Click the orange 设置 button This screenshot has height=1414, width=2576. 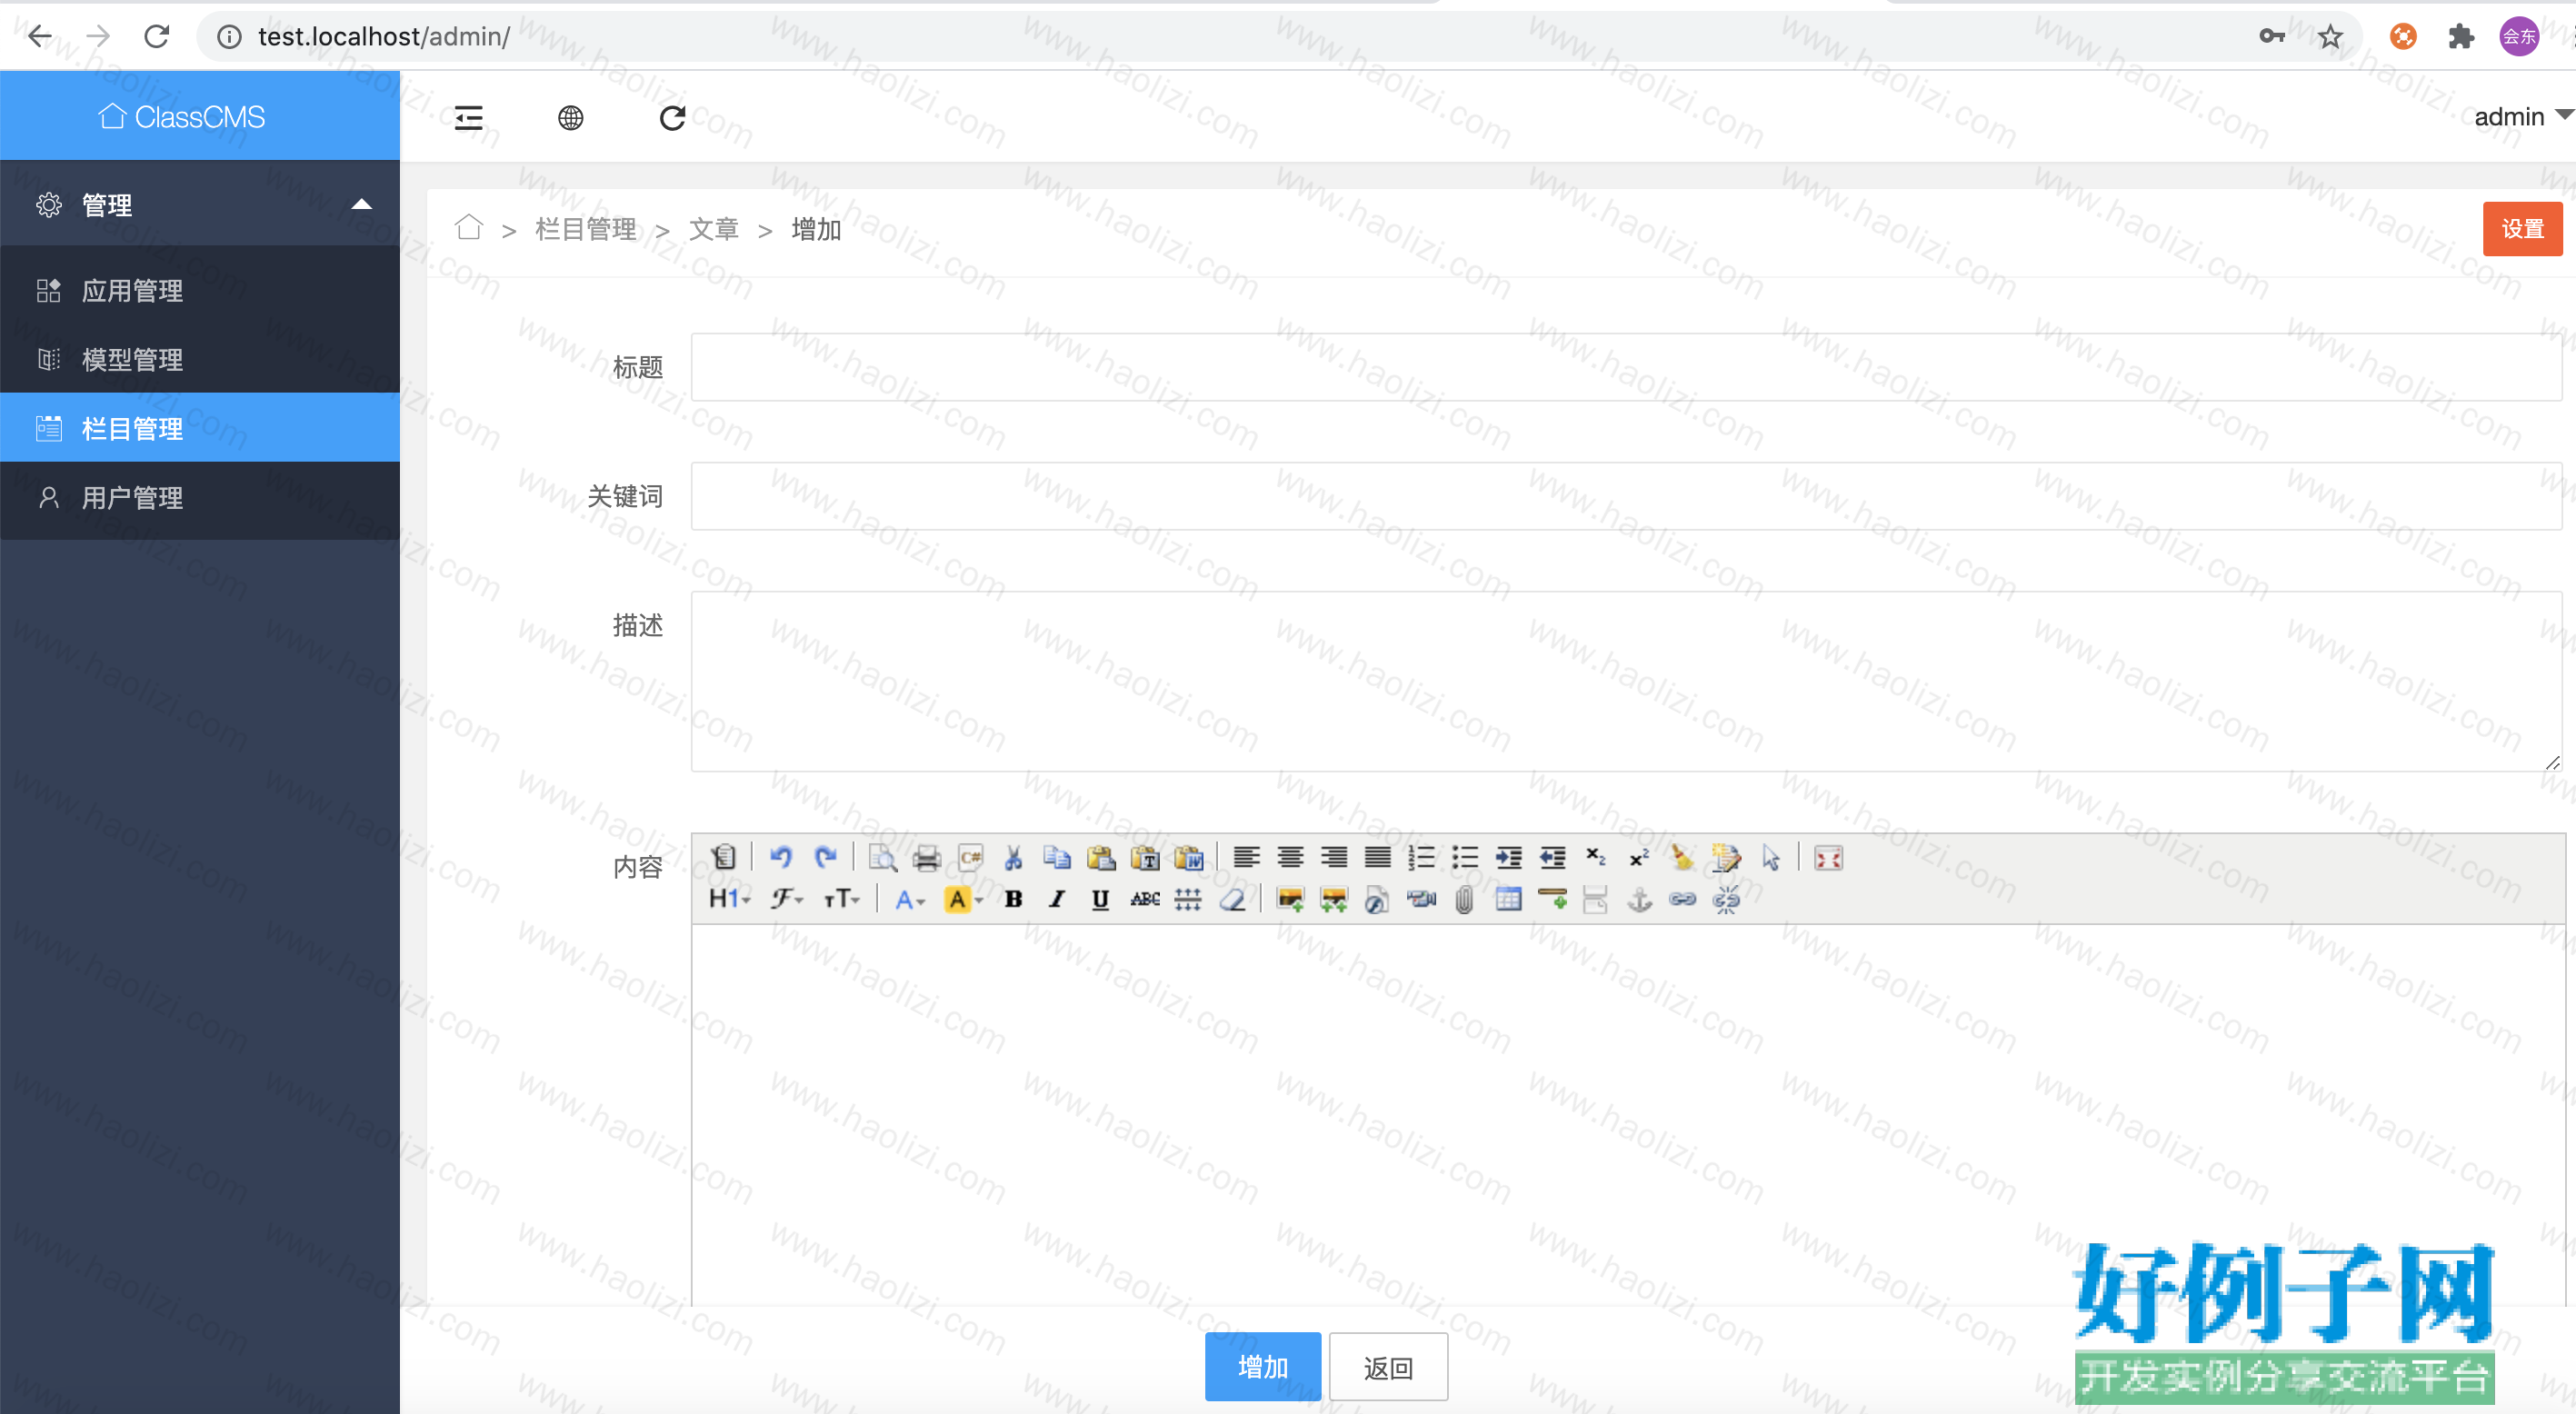2522,229
